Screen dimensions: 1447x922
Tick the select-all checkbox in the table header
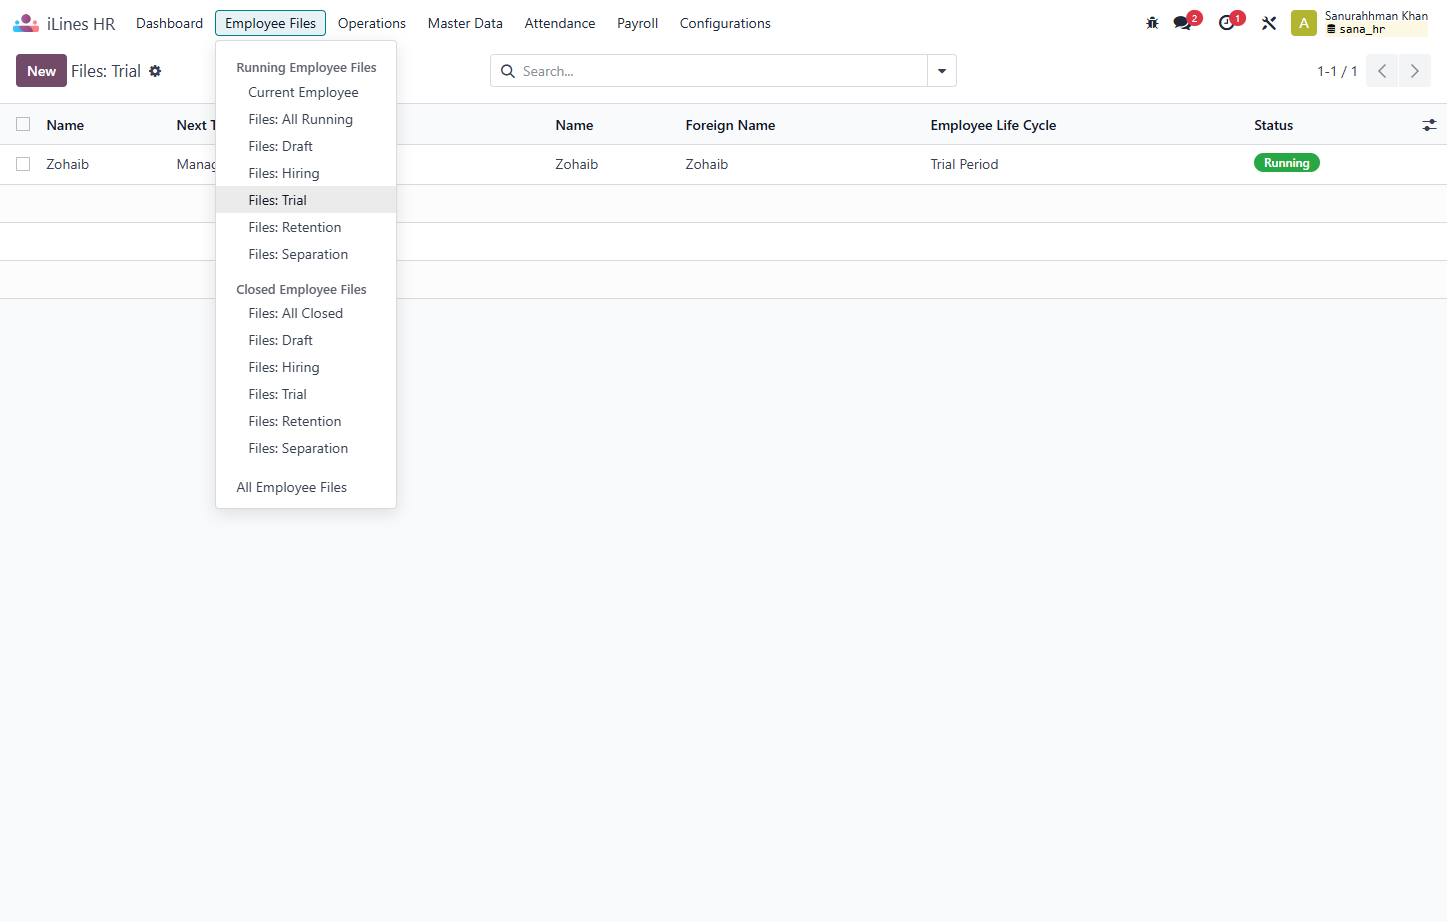click(23, 124)
